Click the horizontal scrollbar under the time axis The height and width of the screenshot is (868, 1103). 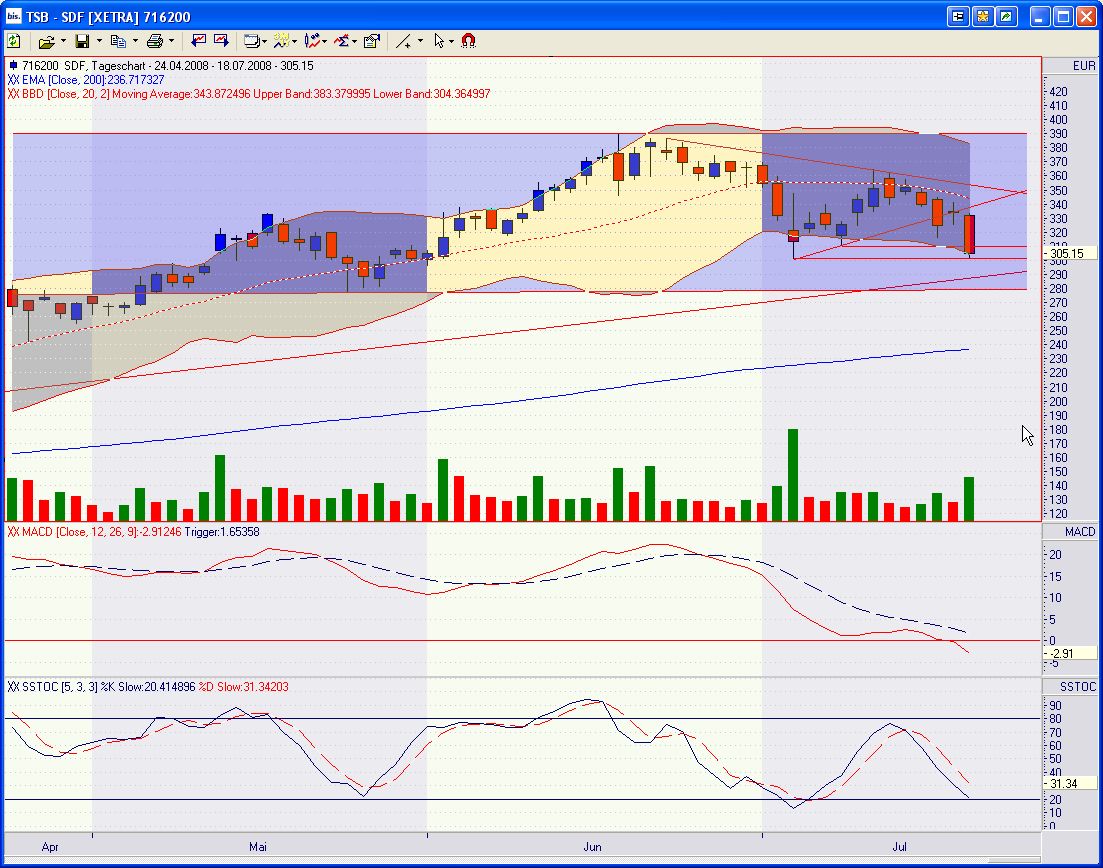(523, 860)
